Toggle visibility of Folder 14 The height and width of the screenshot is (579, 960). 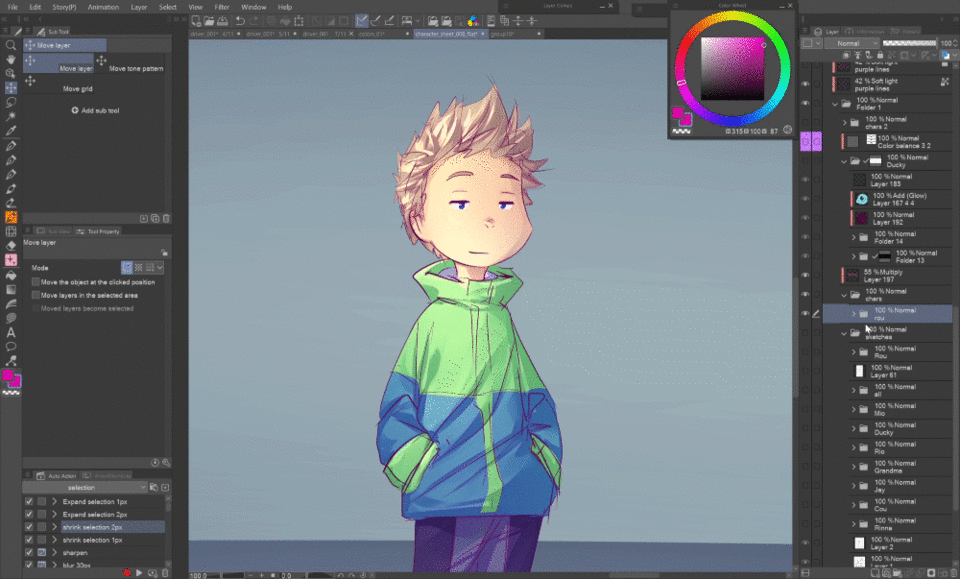[805, 237]
